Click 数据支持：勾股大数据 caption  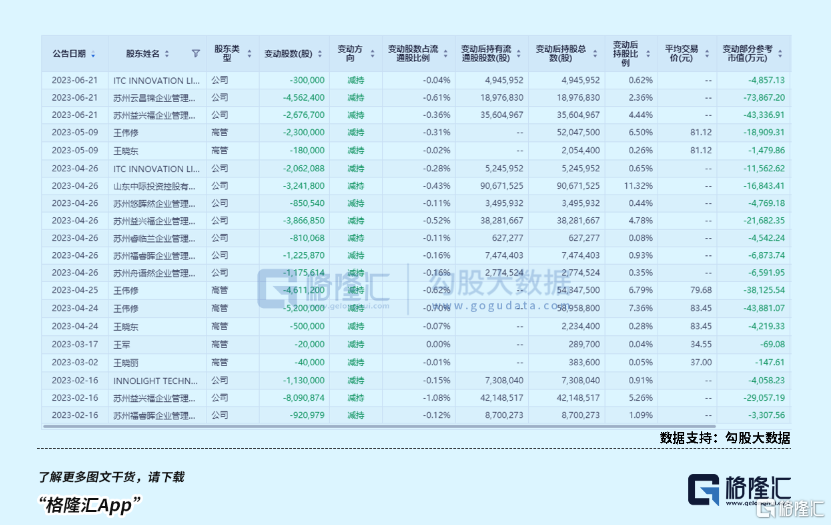point(724,438)
